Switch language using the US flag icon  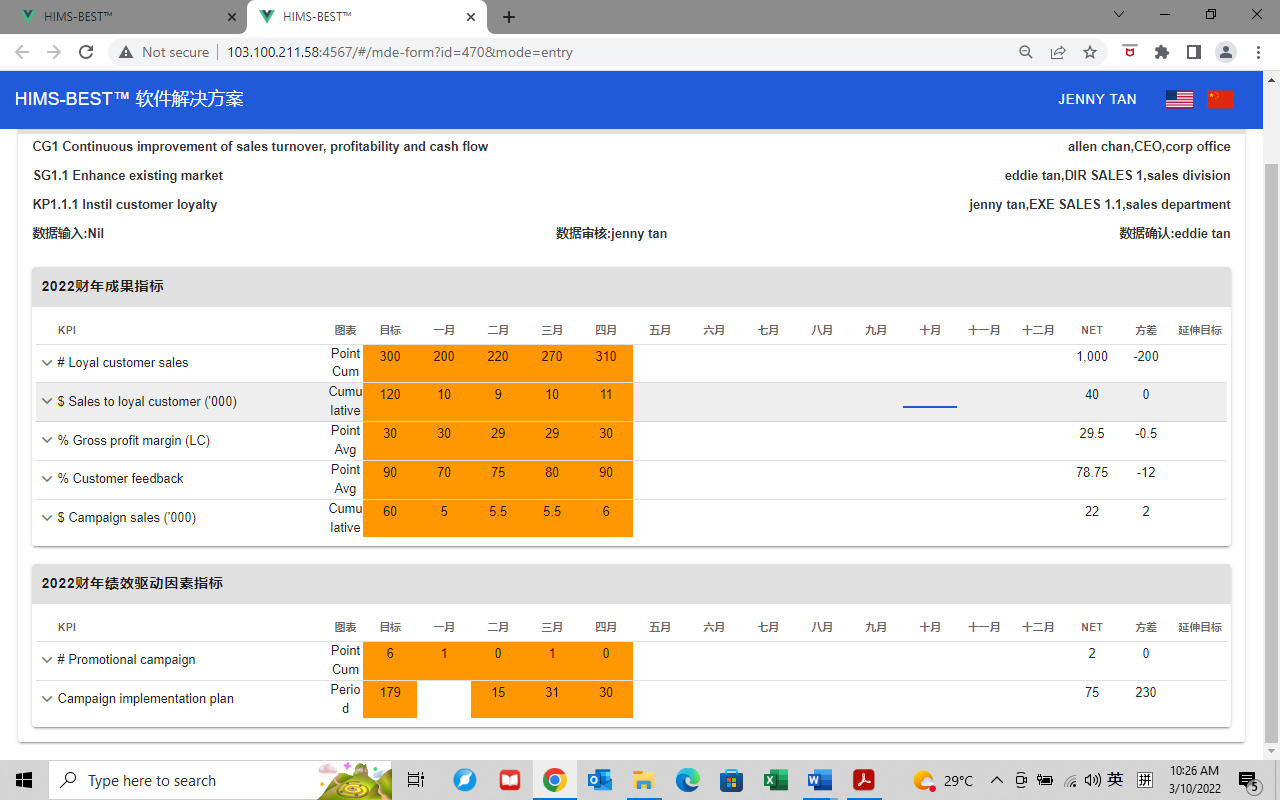coord(1179,99)
